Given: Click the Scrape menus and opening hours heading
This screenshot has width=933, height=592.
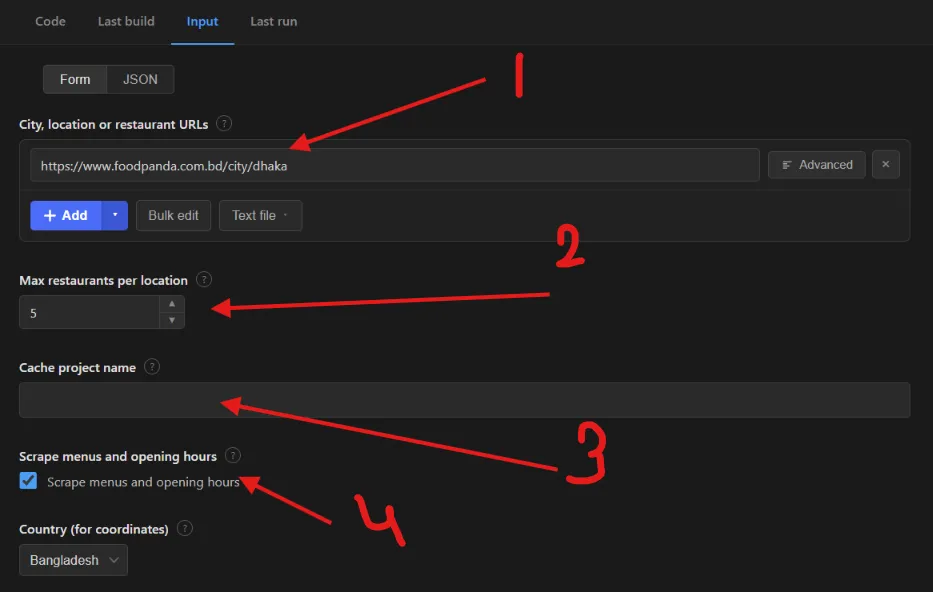Looking at the screenshot, I should pyautogui.click(x=118, y=456).
